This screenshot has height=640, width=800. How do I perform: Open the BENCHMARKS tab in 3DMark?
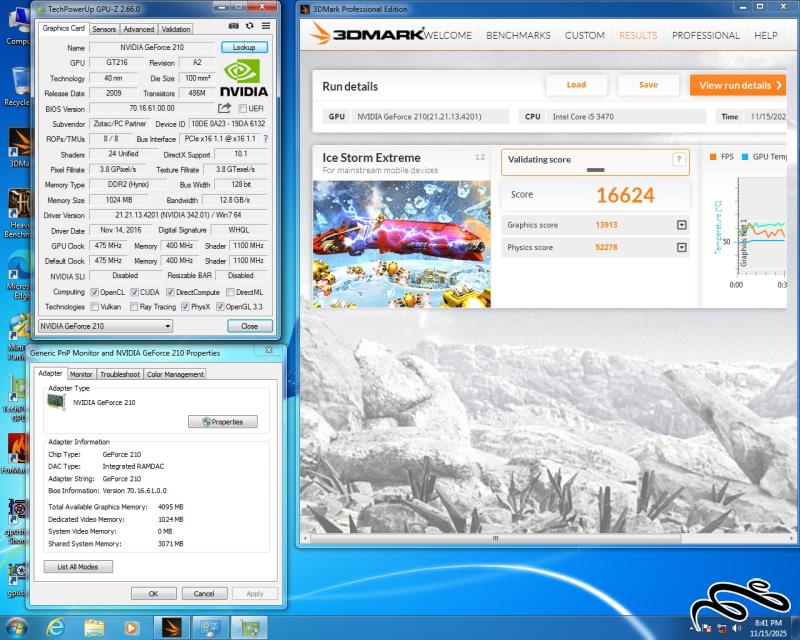(518, 35)
